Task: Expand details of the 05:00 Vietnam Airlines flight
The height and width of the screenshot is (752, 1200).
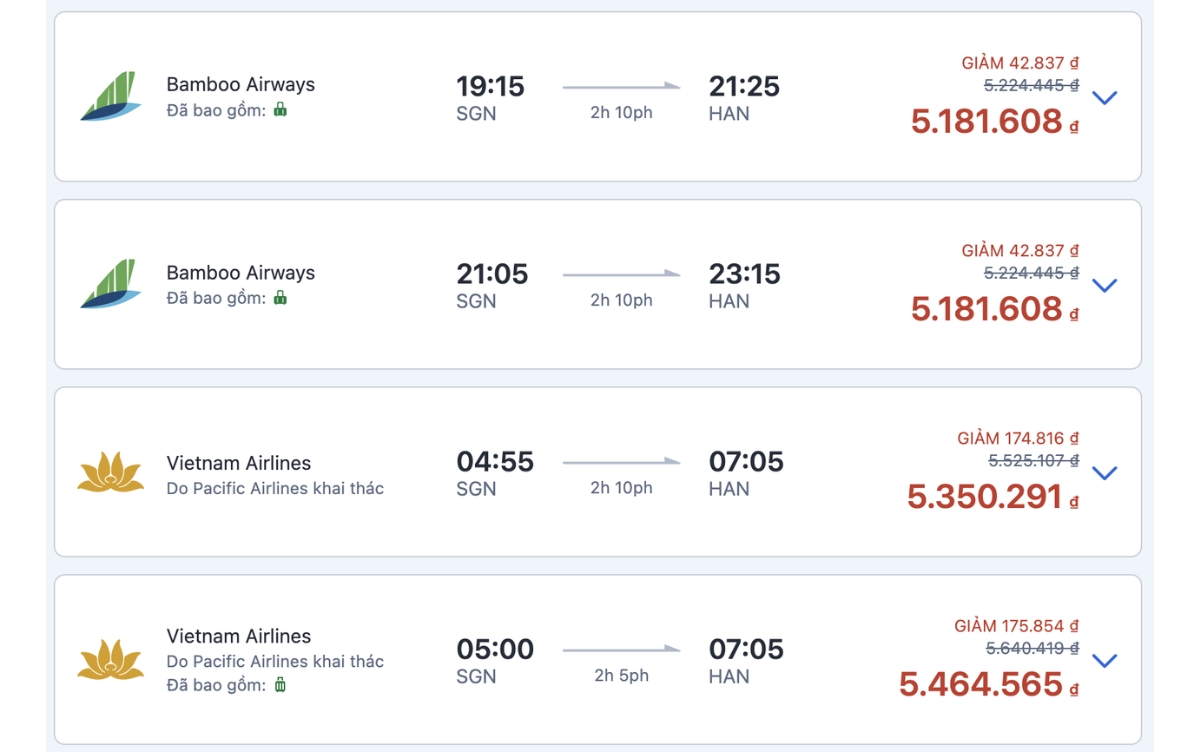Action: click(x=1105, y=661)
